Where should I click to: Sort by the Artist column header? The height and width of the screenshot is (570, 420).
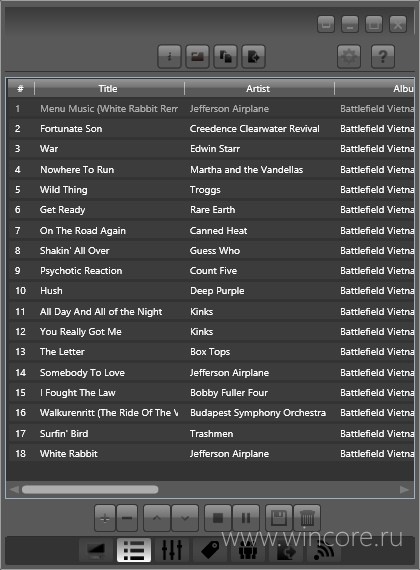pyautogui.click(x=258, y=89)
